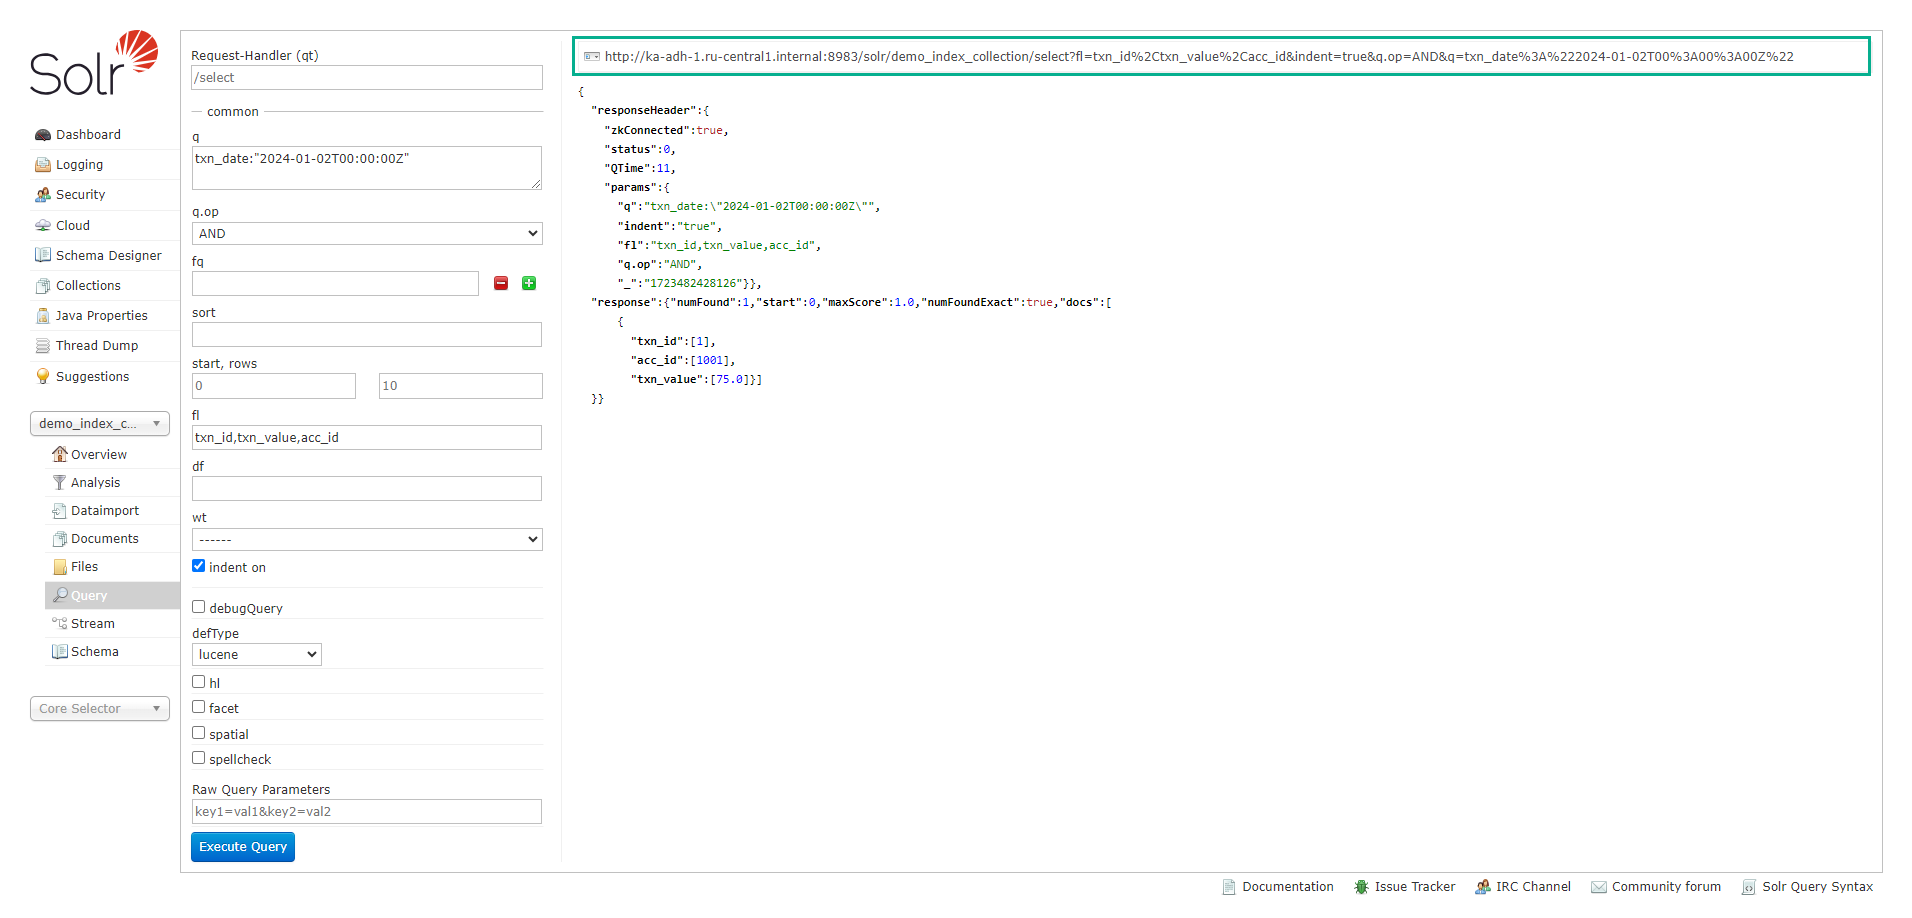Open the Collections page
1912x918 pixels.
(88, 286)
